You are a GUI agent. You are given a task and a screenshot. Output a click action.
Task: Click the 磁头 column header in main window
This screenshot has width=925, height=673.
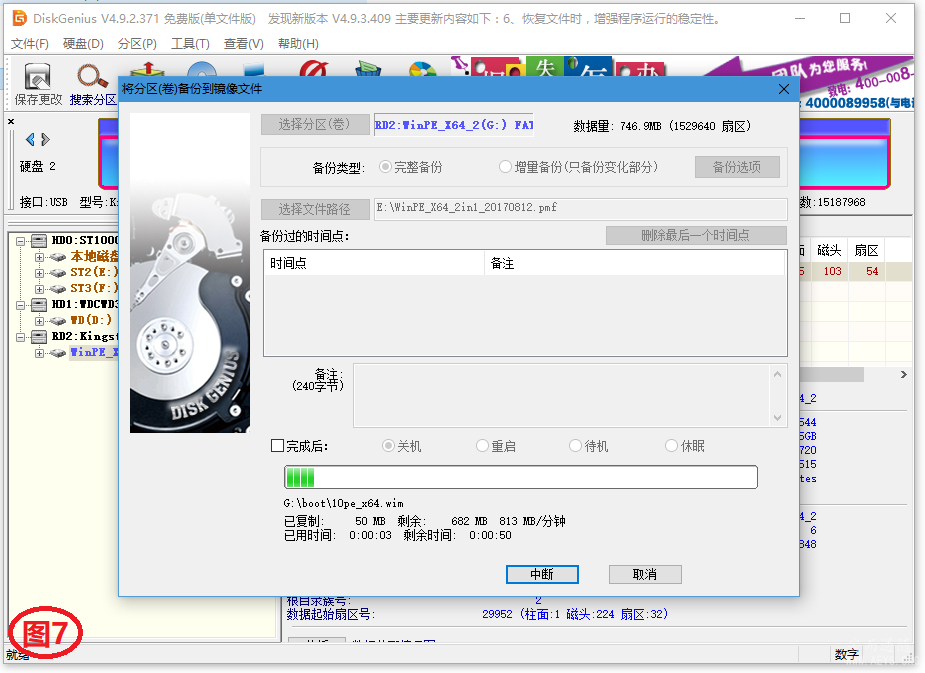pyautogui.click(x=829, y=251)
